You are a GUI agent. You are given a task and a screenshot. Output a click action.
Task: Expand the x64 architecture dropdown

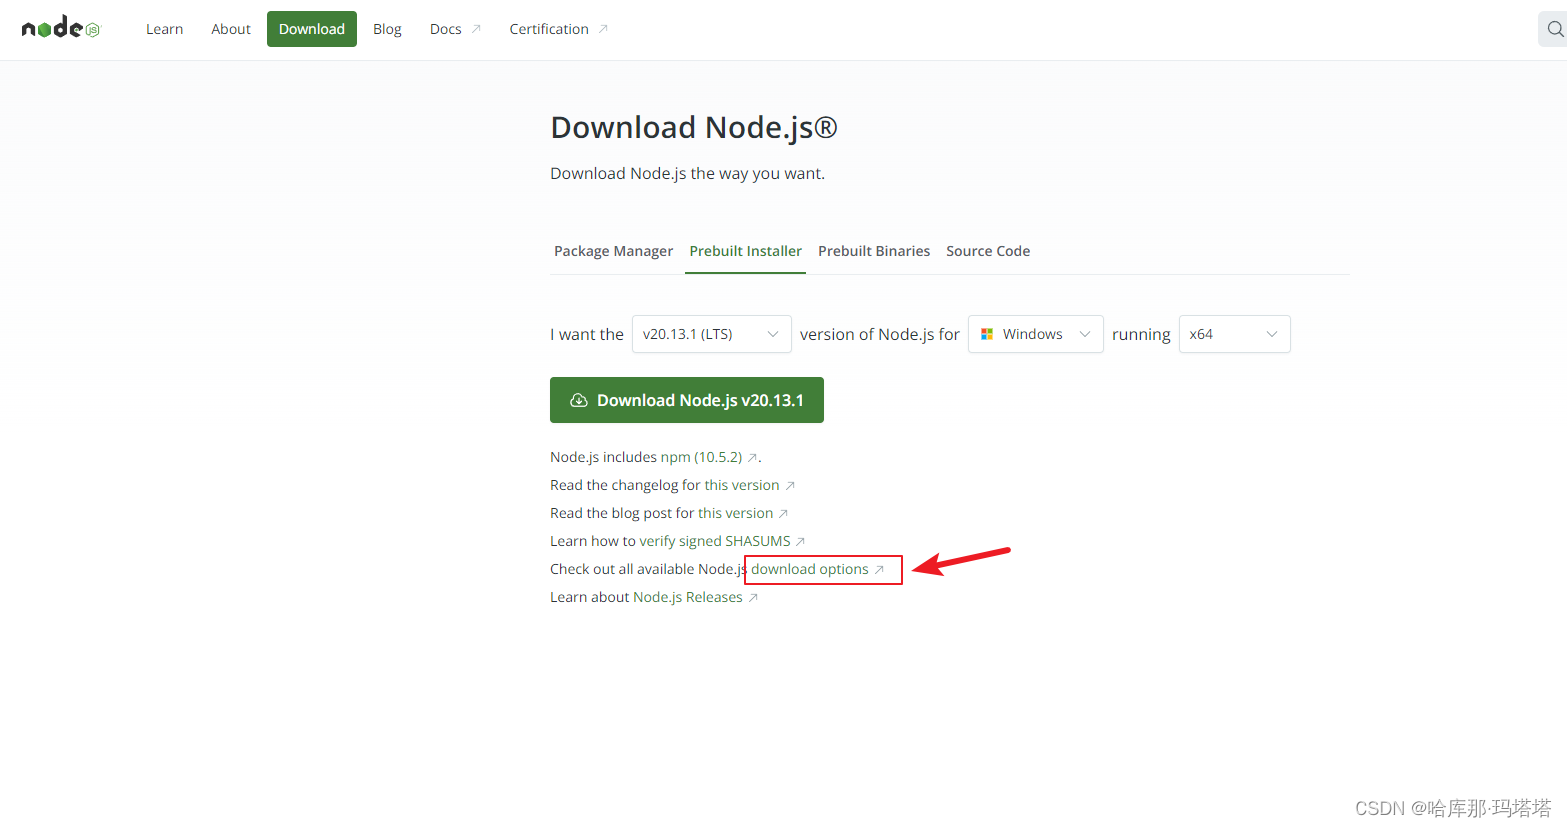tap(1235, 334)
